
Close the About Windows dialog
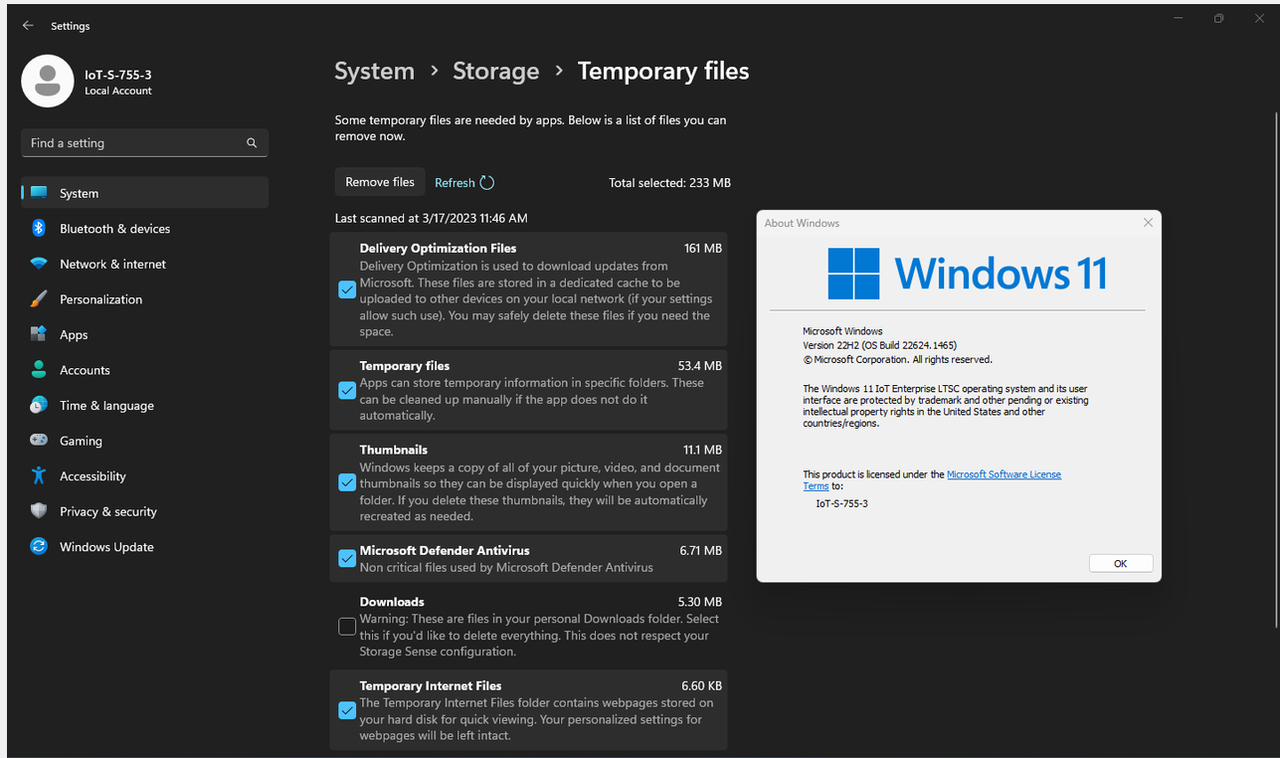(x=1148, y=223)
